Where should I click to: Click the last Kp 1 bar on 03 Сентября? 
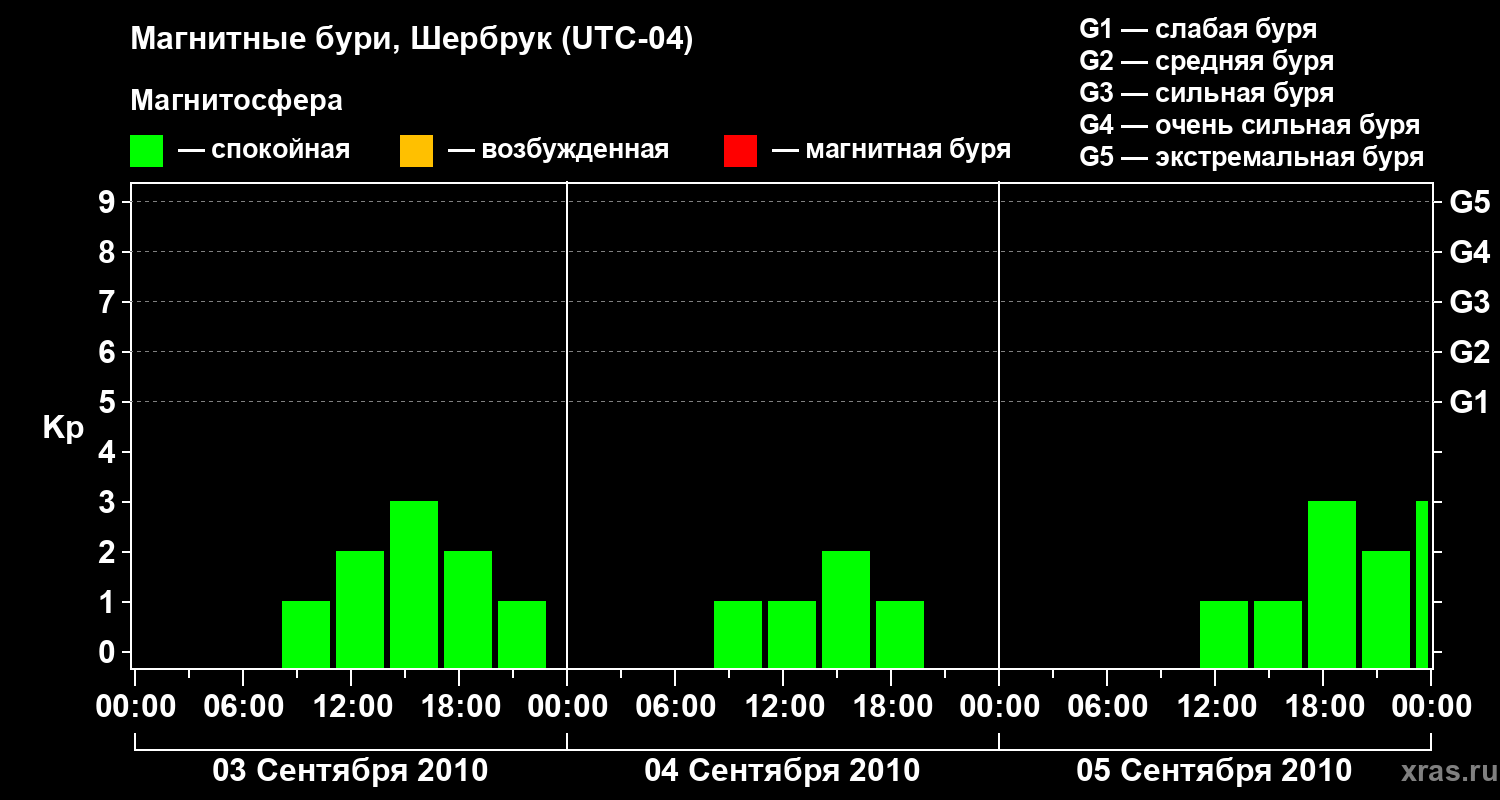522,634
